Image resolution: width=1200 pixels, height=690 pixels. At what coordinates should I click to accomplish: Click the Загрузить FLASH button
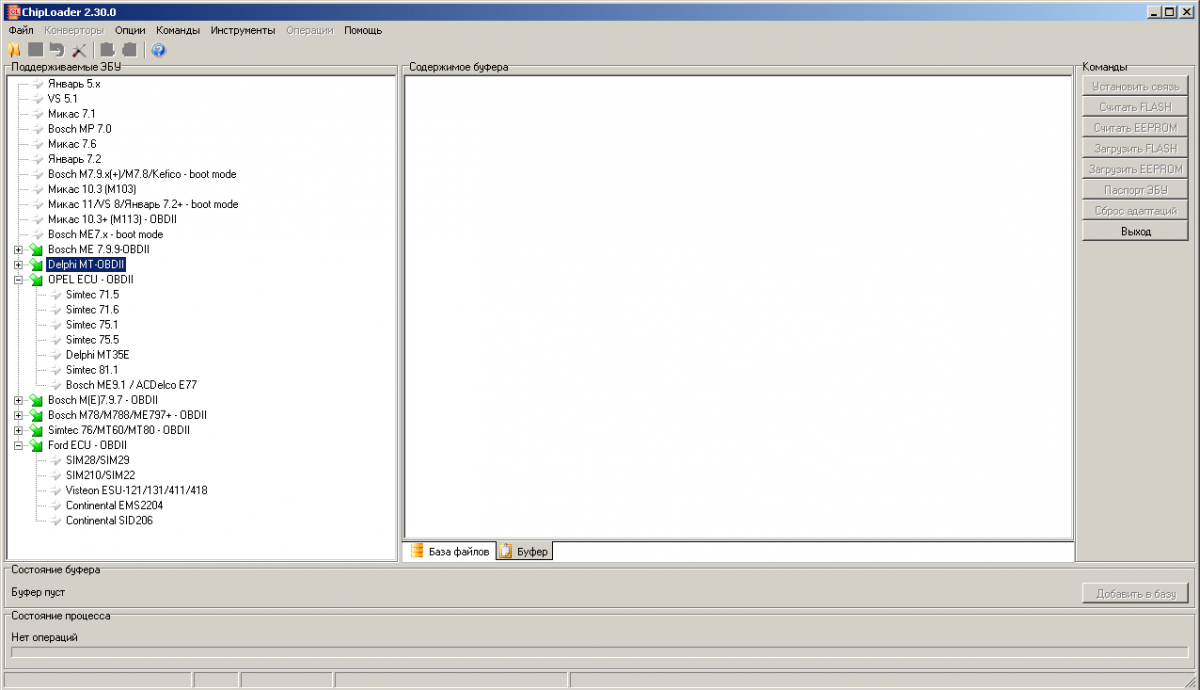click(1136, 148)
